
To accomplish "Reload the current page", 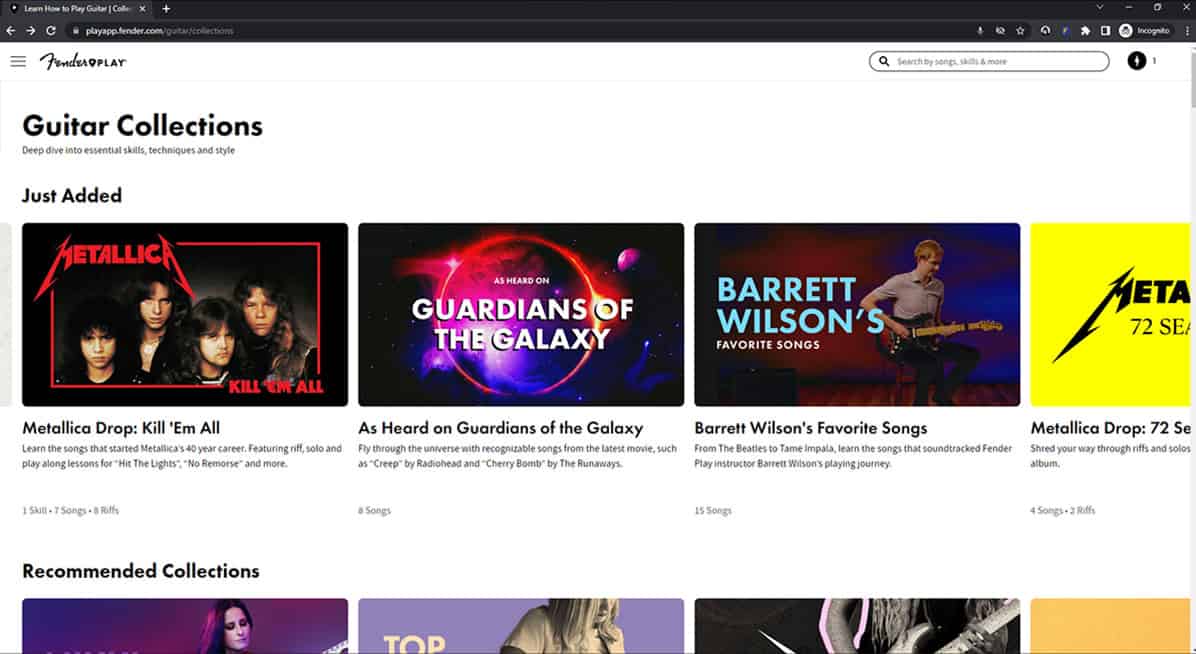I will (x=50, y=31).
